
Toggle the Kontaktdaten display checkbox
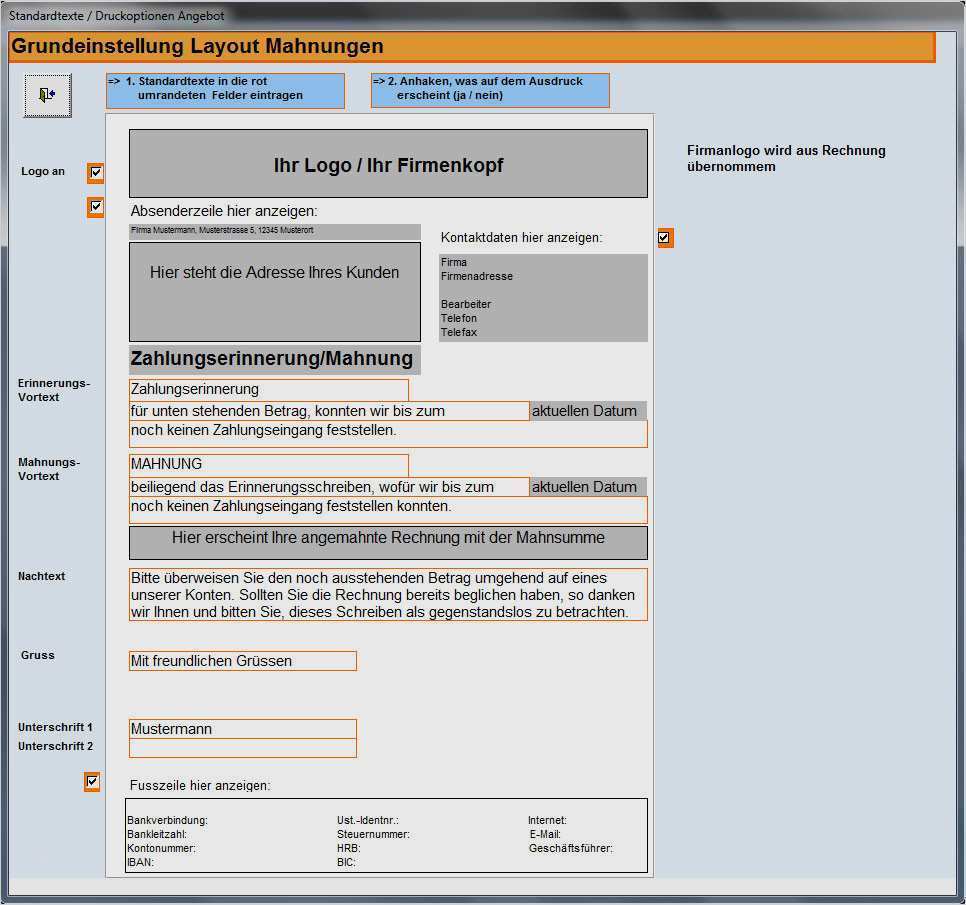pyautogui.click(x=664, y=238)
